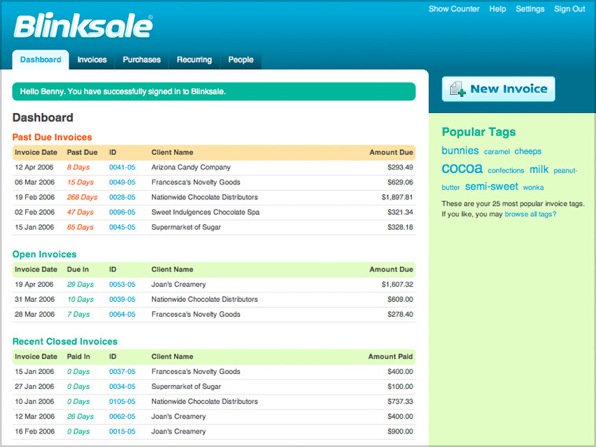Select the caramel tag
This screenshot has height=447, width=596.
[496, 152]
